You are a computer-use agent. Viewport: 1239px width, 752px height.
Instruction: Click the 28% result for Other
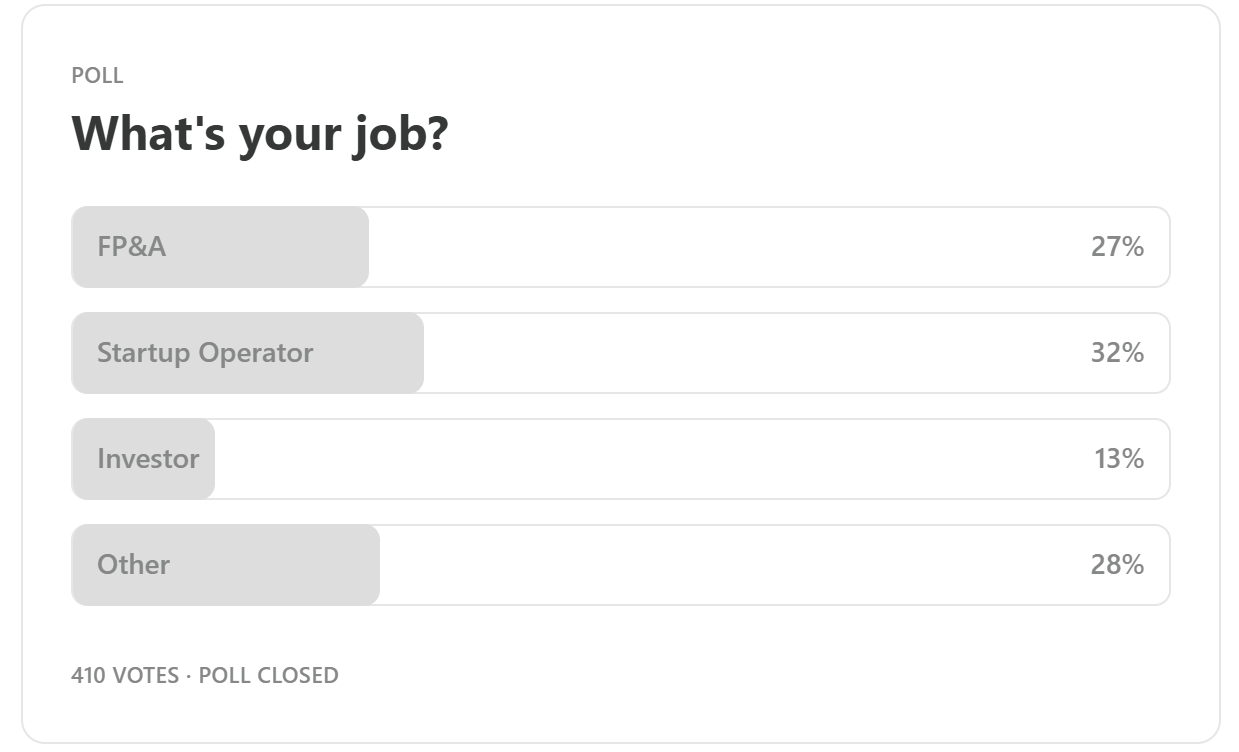(x=1117, y=565)
